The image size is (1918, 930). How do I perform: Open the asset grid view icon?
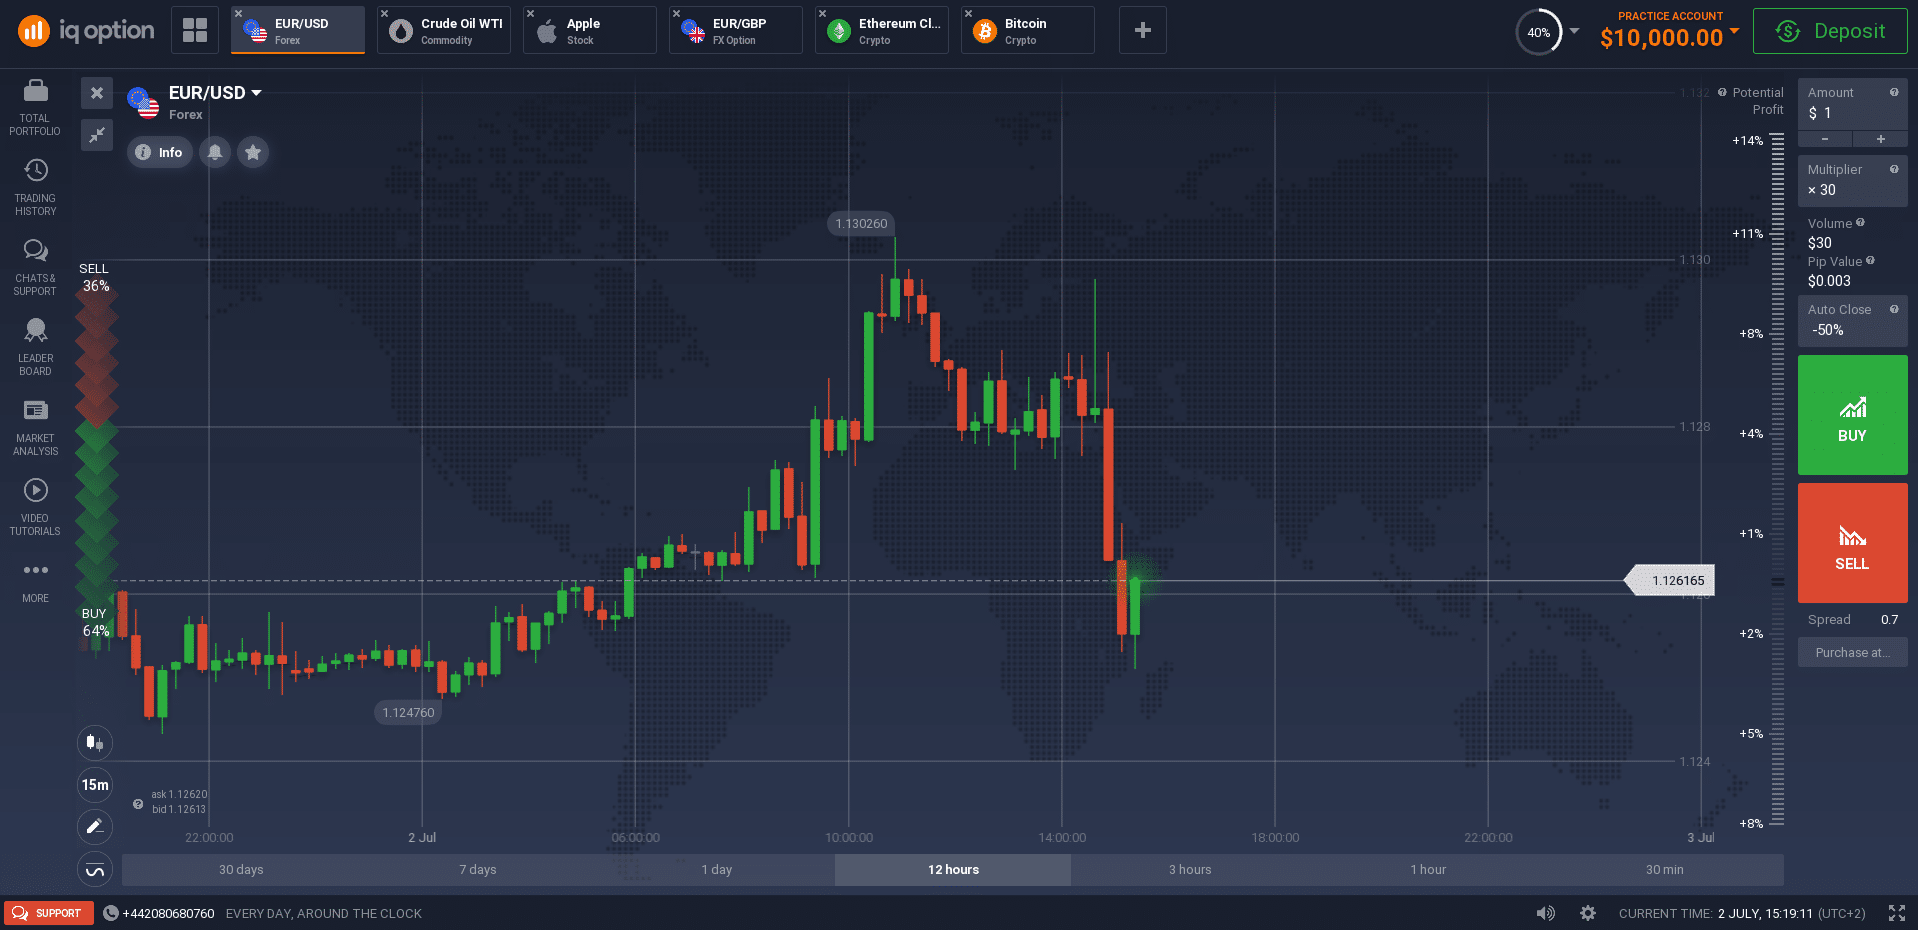click(195, 30)
